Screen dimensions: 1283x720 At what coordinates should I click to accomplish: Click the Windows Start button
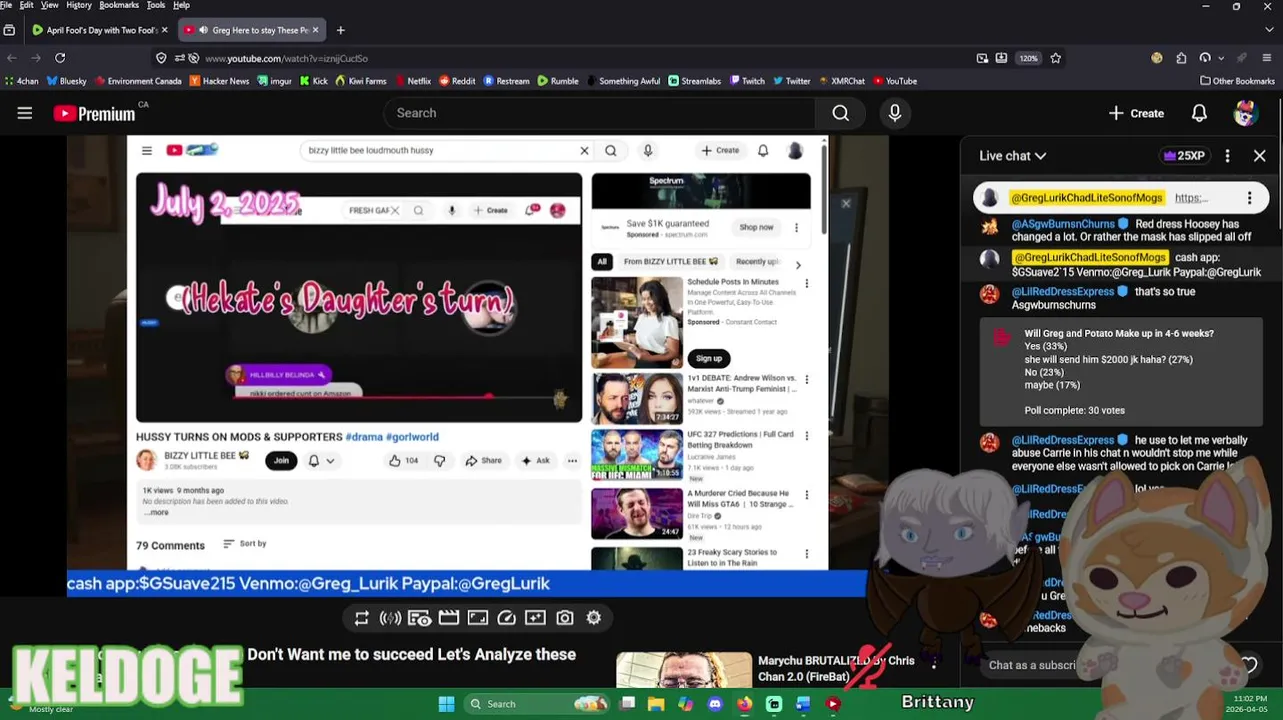(446, 704)
